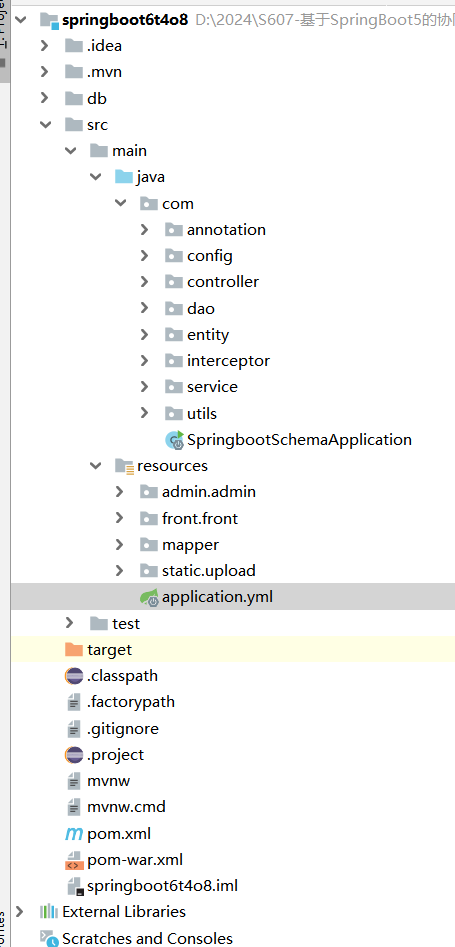The height and width of the screenshot is (947, 455).
Task: Click the db folder icon
Action: 74,98
